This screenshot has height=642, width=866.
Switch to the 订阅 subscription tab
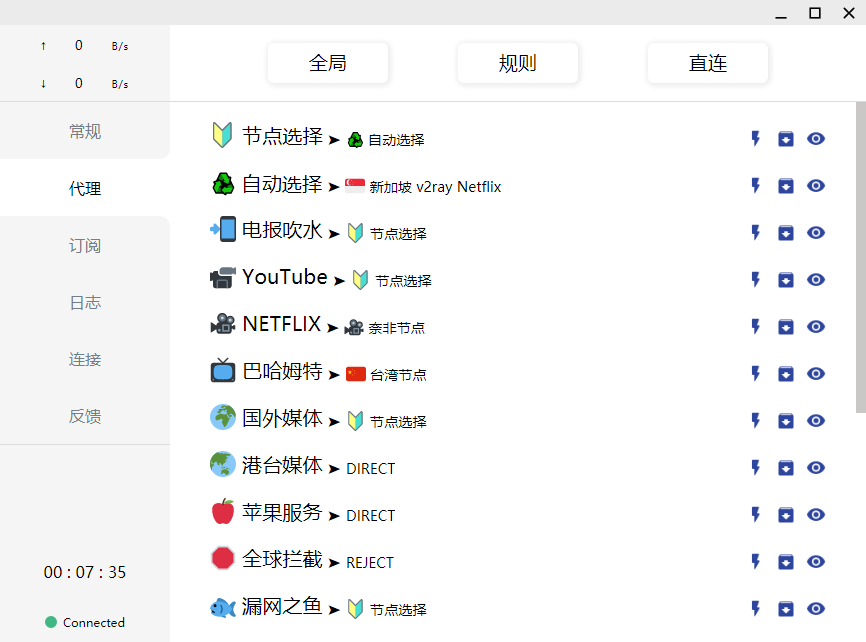point(85,245)
